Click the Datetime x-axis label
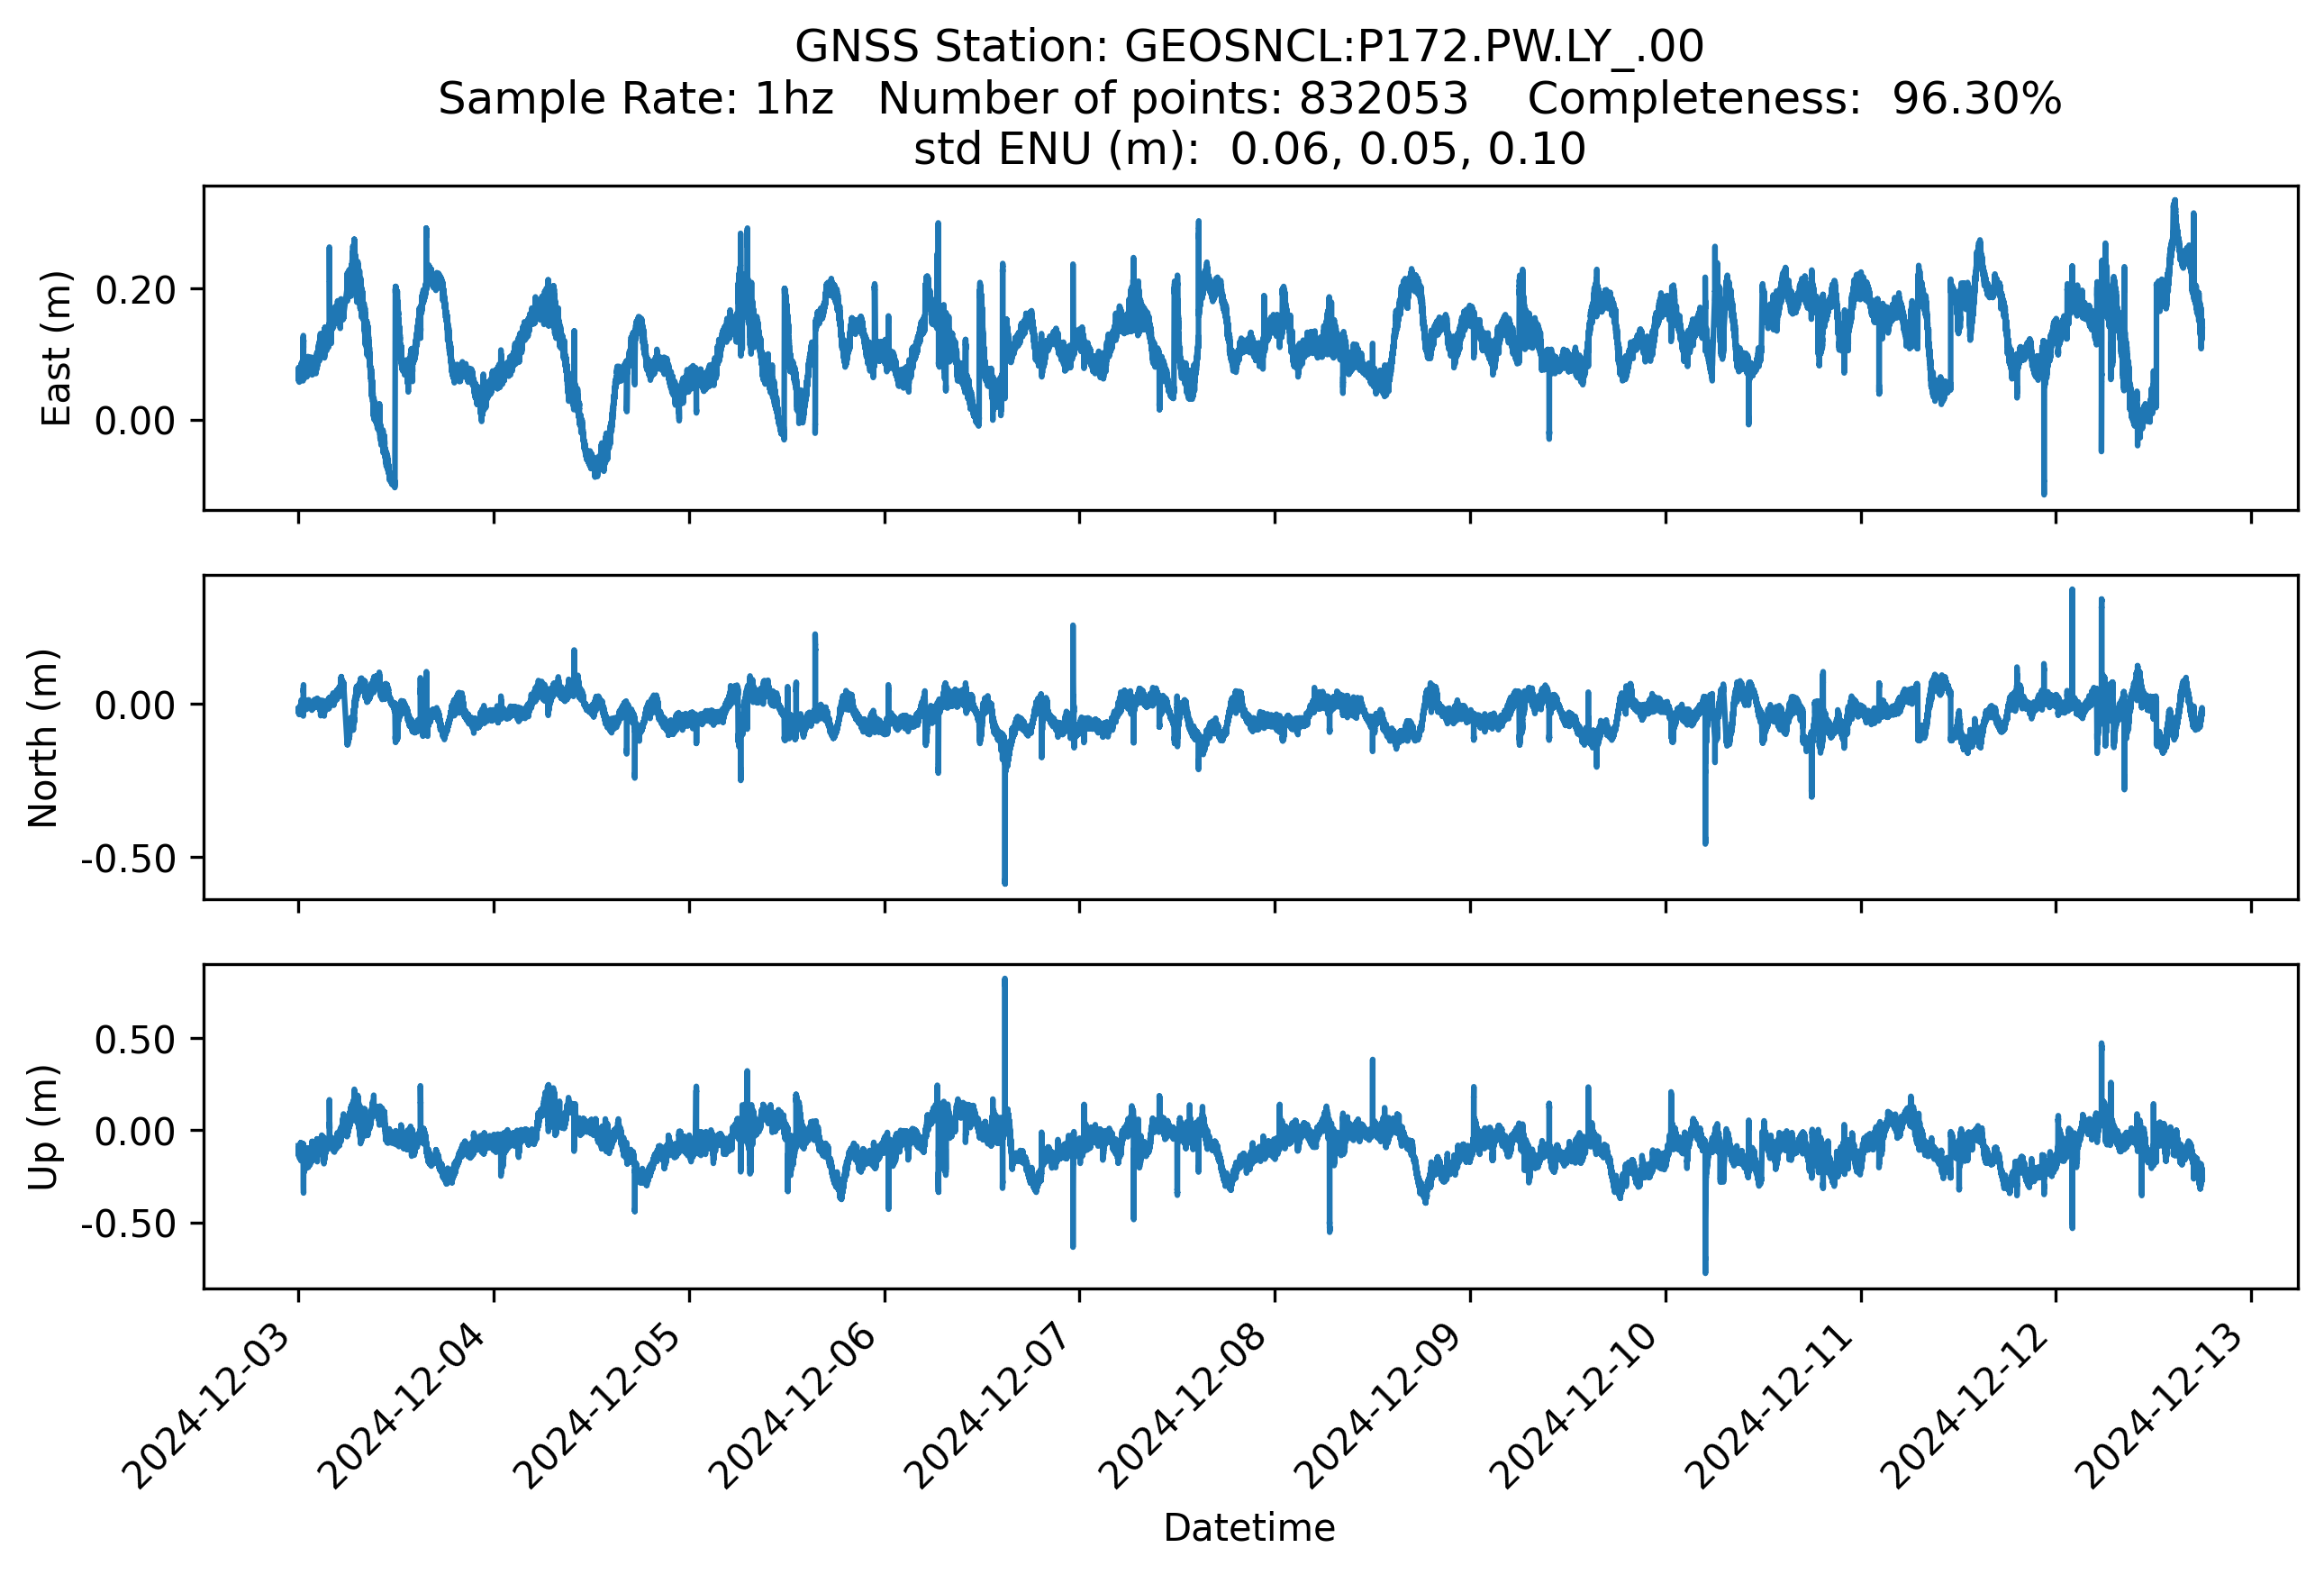 [1249, 1528]
